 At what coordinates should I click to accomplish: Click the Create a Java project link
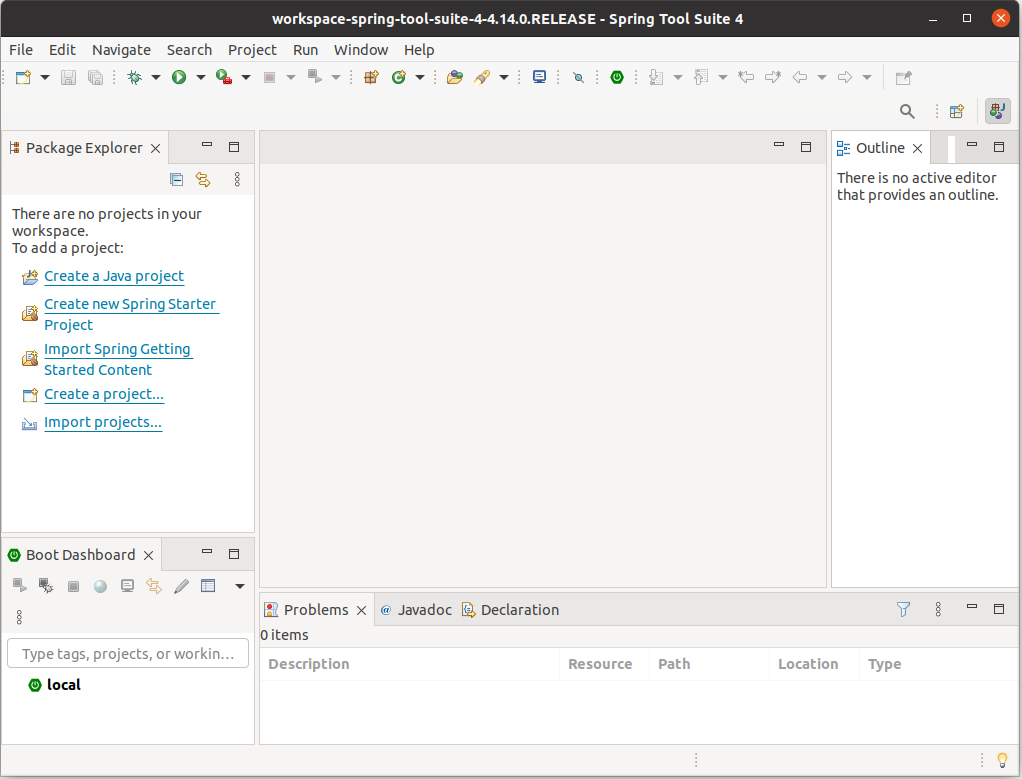coord(113,276)
